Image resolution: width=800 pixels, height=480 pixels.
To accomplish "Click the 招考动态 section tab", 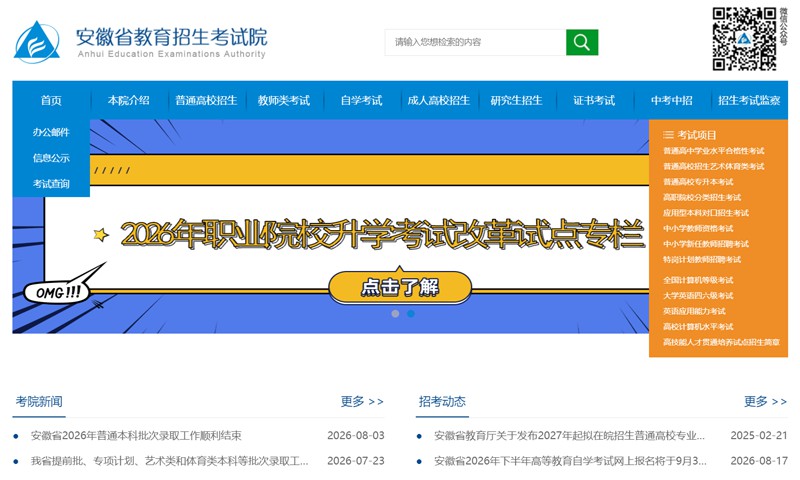I will pos(442,401).
